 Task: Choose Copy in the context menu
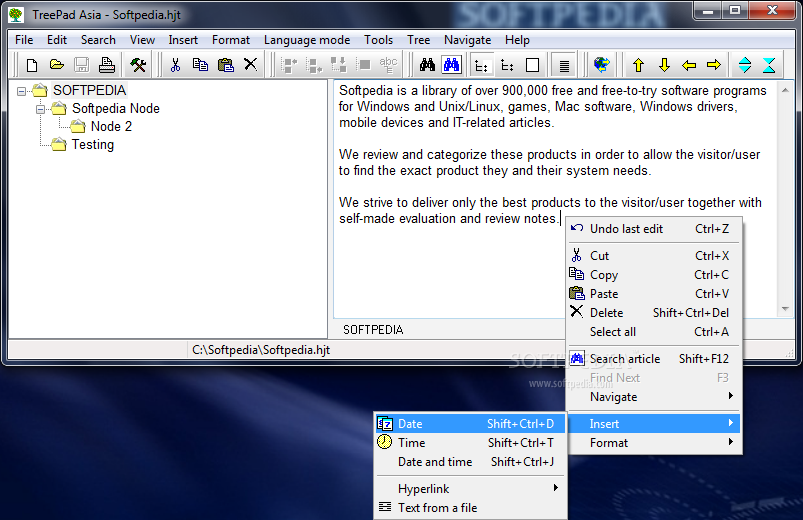654,275
